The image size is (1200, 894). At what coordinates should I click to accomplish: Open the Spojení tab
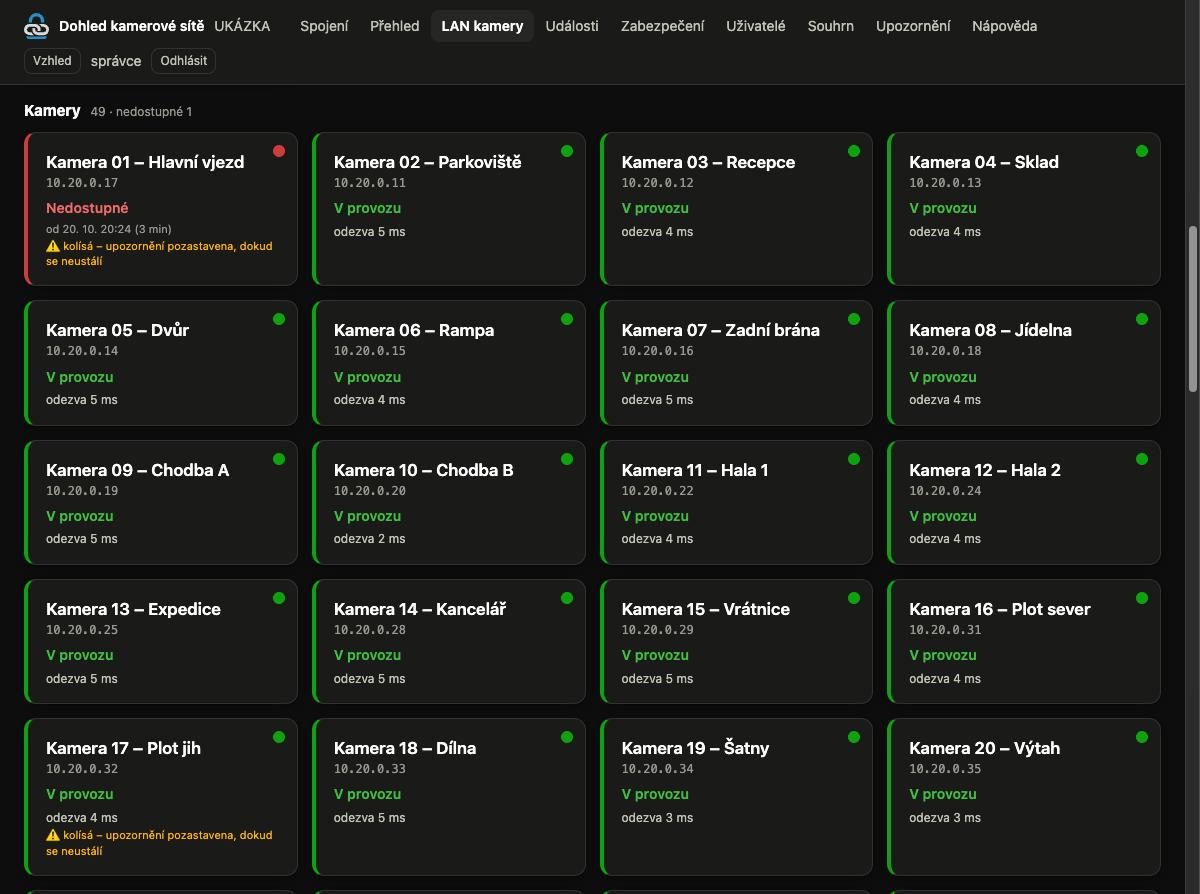pyautogui.click(x=324, y=26)
